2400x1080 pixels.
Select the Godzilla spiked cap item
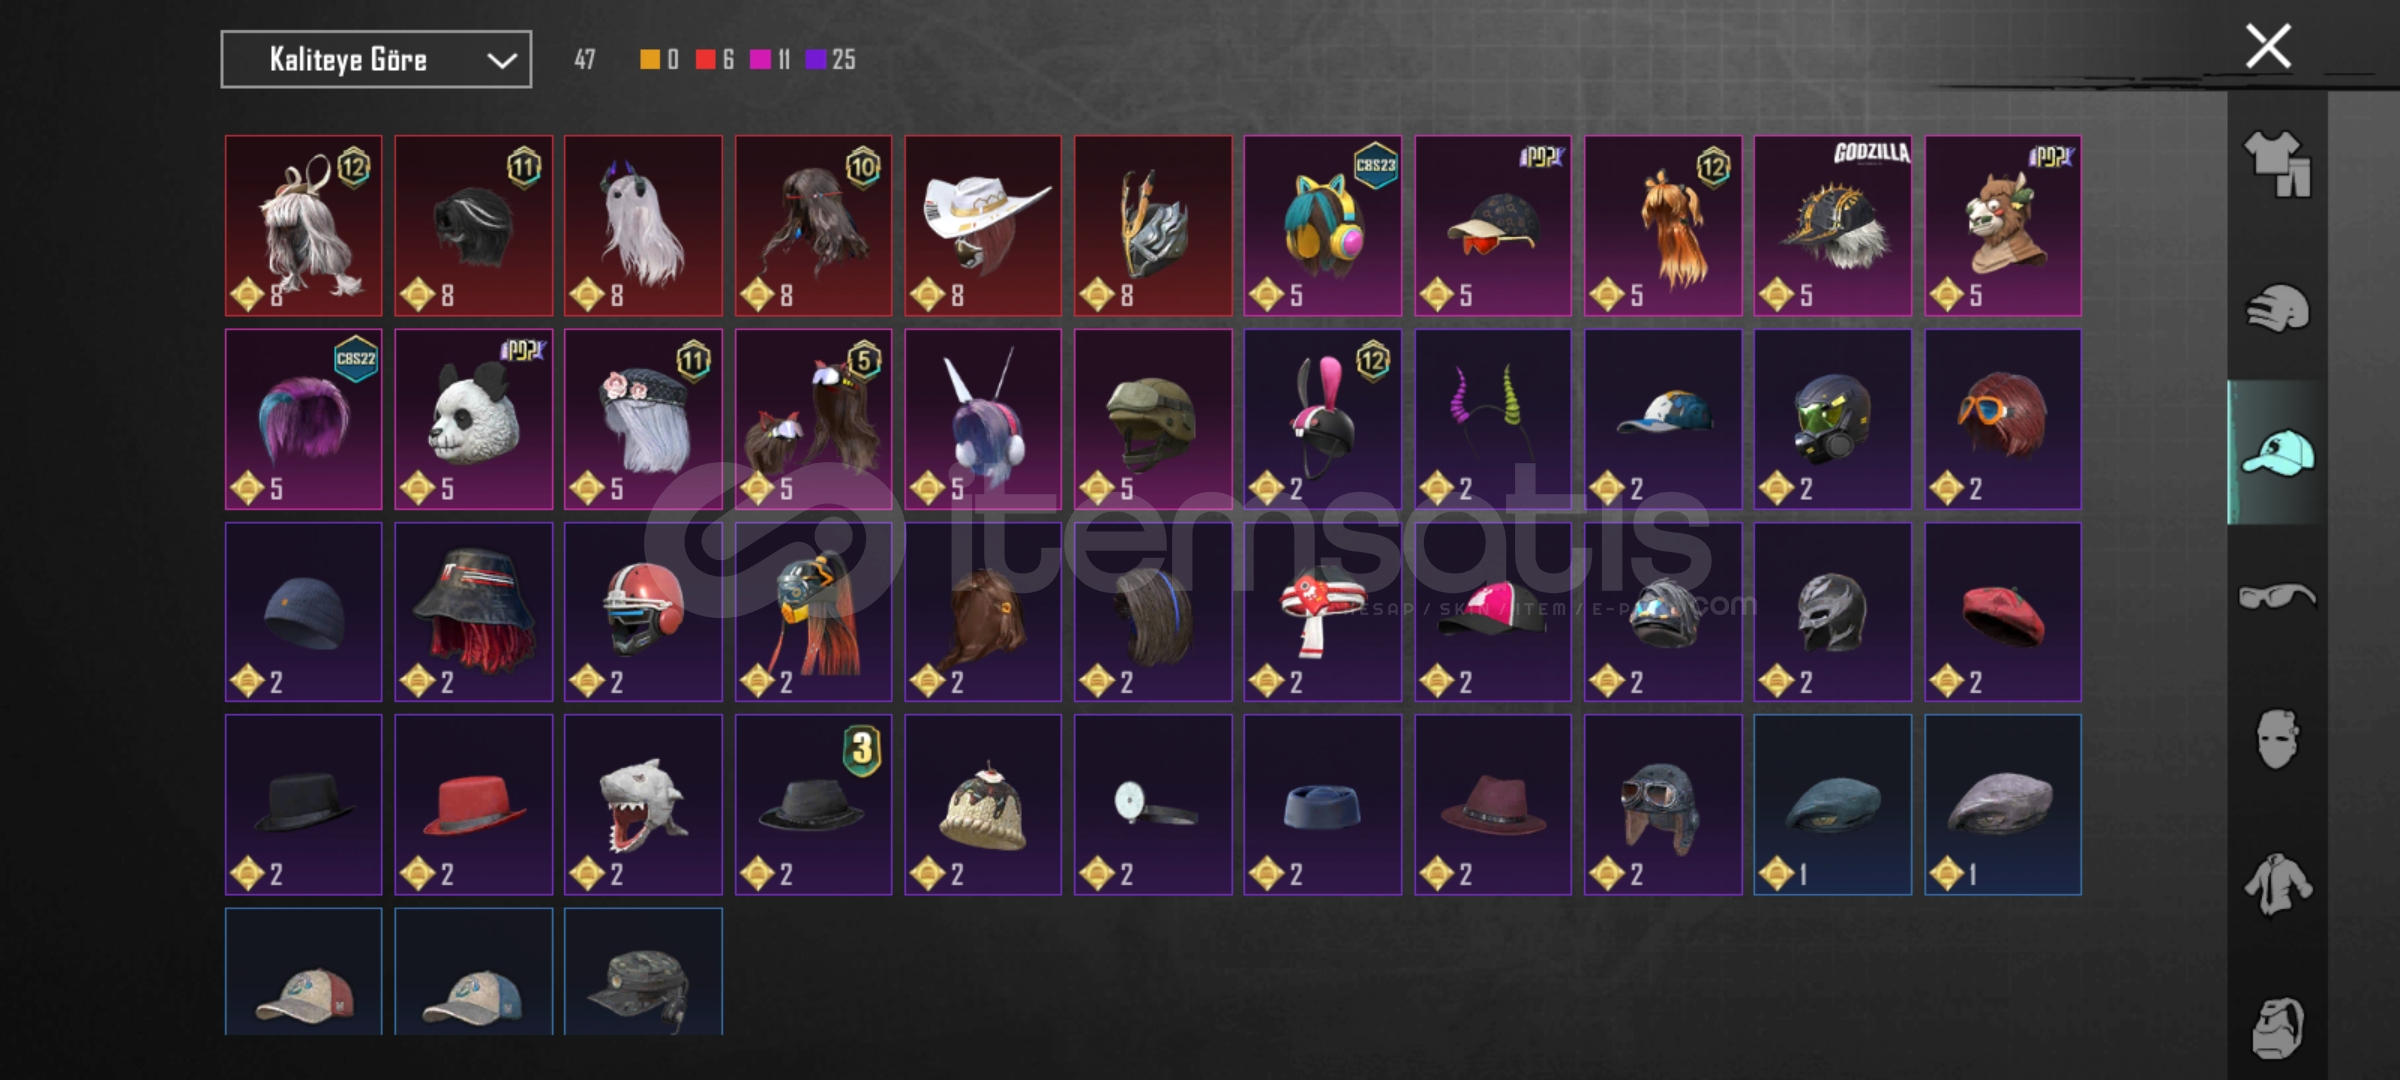pyautogui.click(x=1833, y=226)
